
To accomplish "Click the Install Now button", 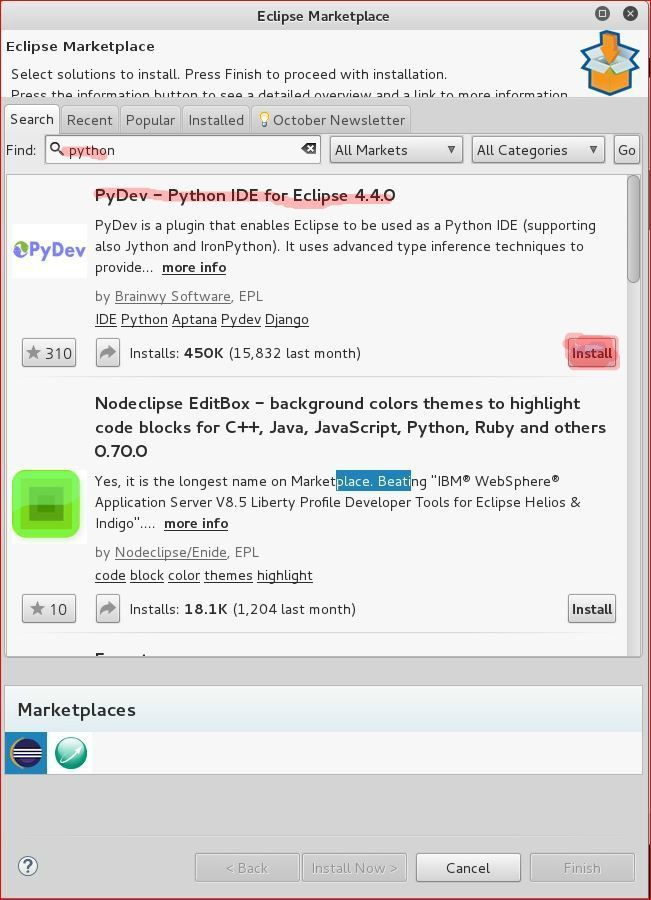I will point(354,867).
